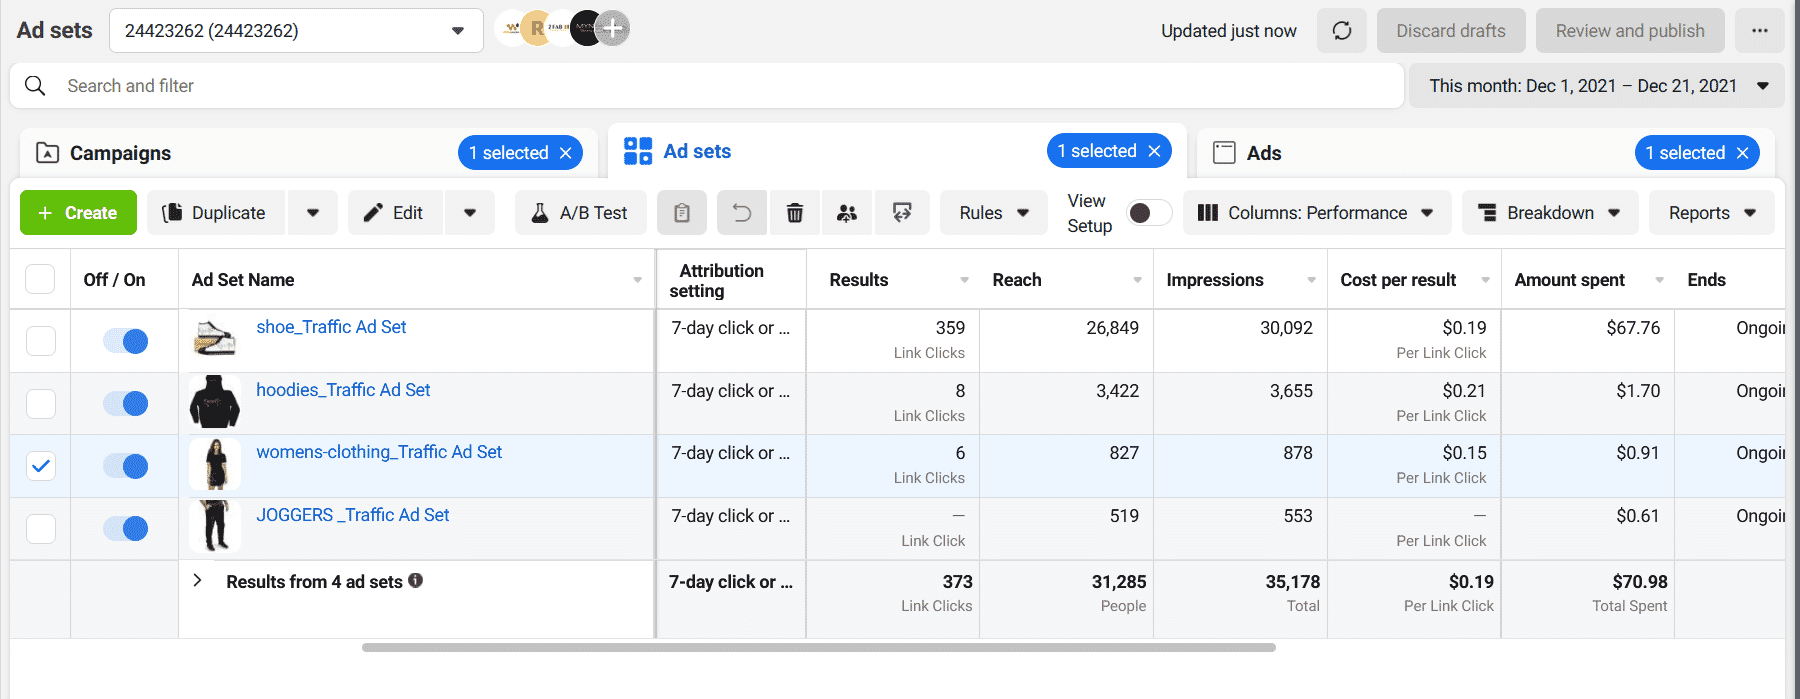Viewport: 1800px width, 699px height.
Task: Click the A/B Test flask button
Action: [x=580, y=213]
